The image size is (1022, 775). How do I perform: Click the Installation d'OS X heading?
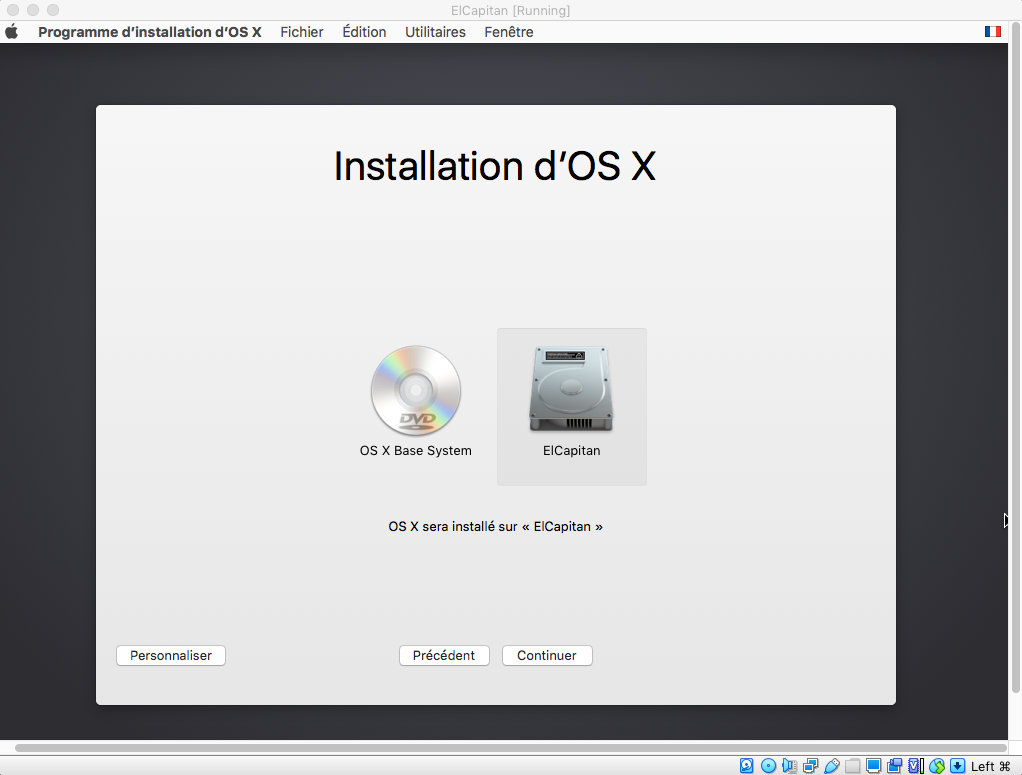pos(495,167)
